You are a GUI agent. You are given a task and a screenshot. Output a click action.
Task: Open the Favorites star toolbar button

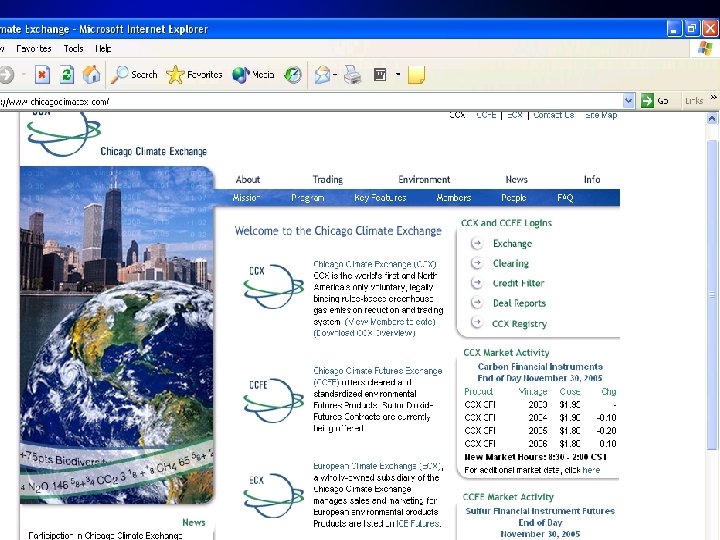pyautogui.click(x=194, y=74)
